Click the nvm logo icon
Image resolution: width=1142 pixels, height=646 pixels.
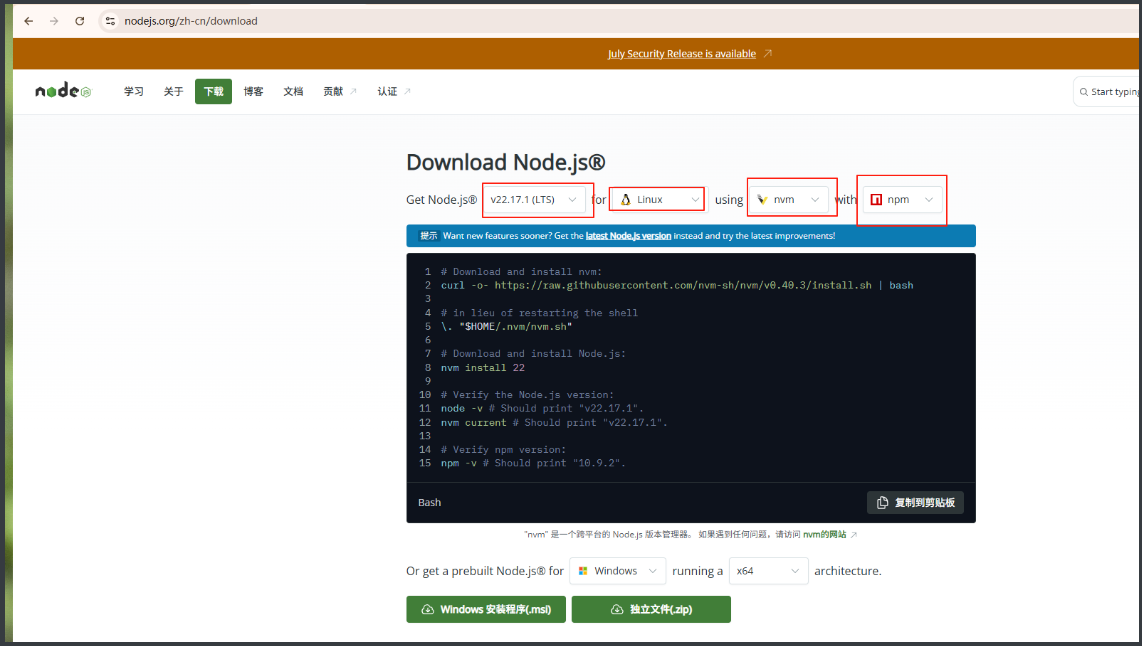pyautogui.click(x=763, y=200)
